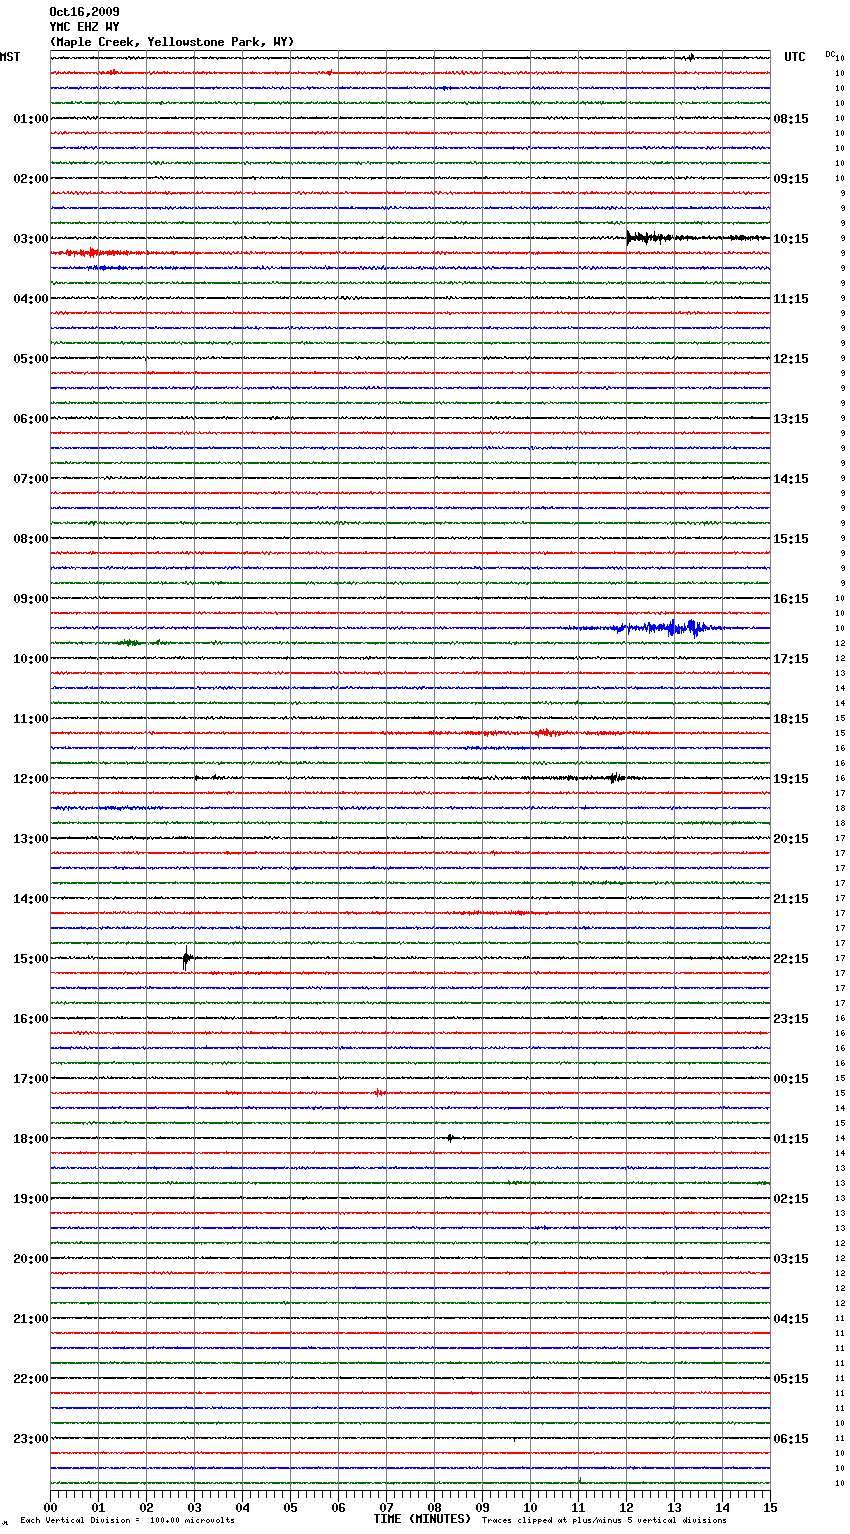850x1534 pixels.
Task: Click the 00 minute axis tick label
Action: click(x=50, y=1506)
